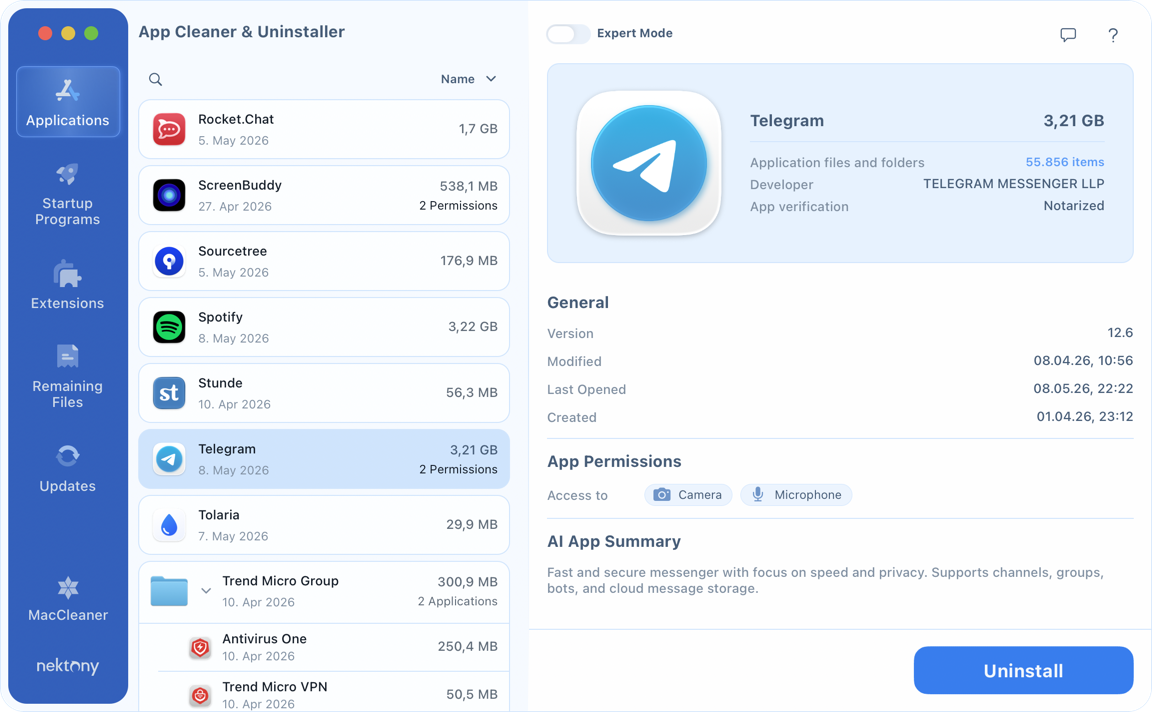Click the Spotify app icon
This screenshot has width=1152, height=712.
(x=169, y=327)
